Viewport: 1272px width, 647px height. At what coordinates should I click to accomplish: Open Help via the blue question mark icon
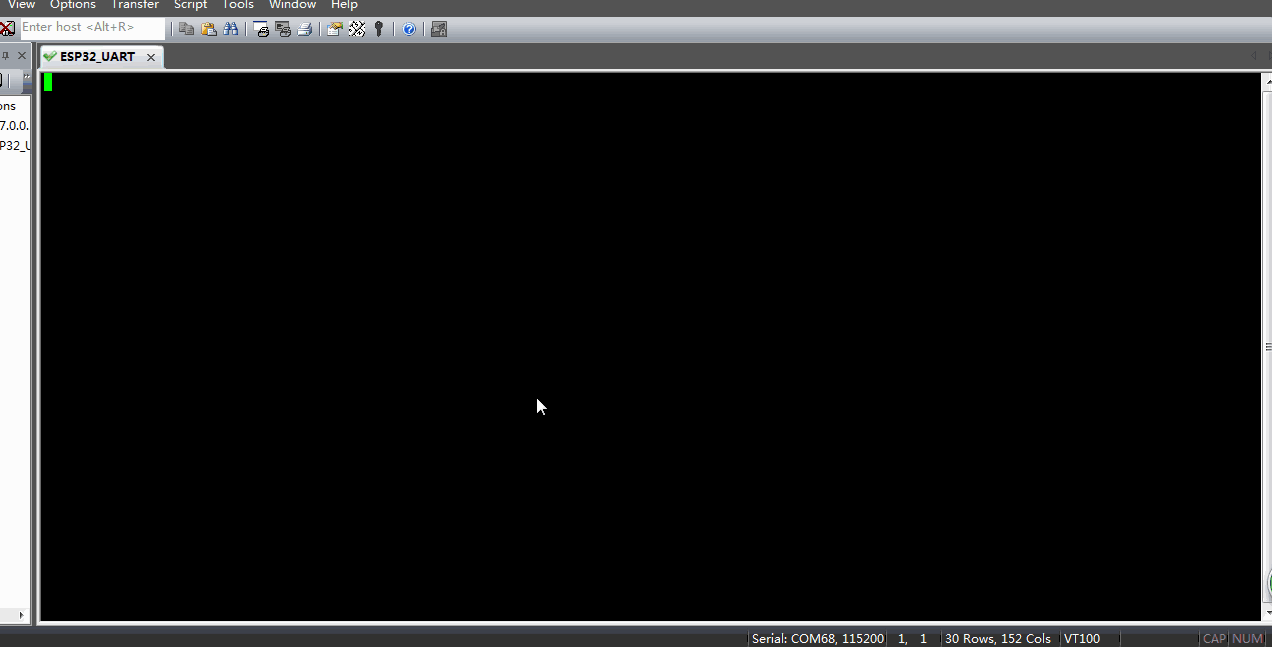pyautogui.click(x=409, y=29)
